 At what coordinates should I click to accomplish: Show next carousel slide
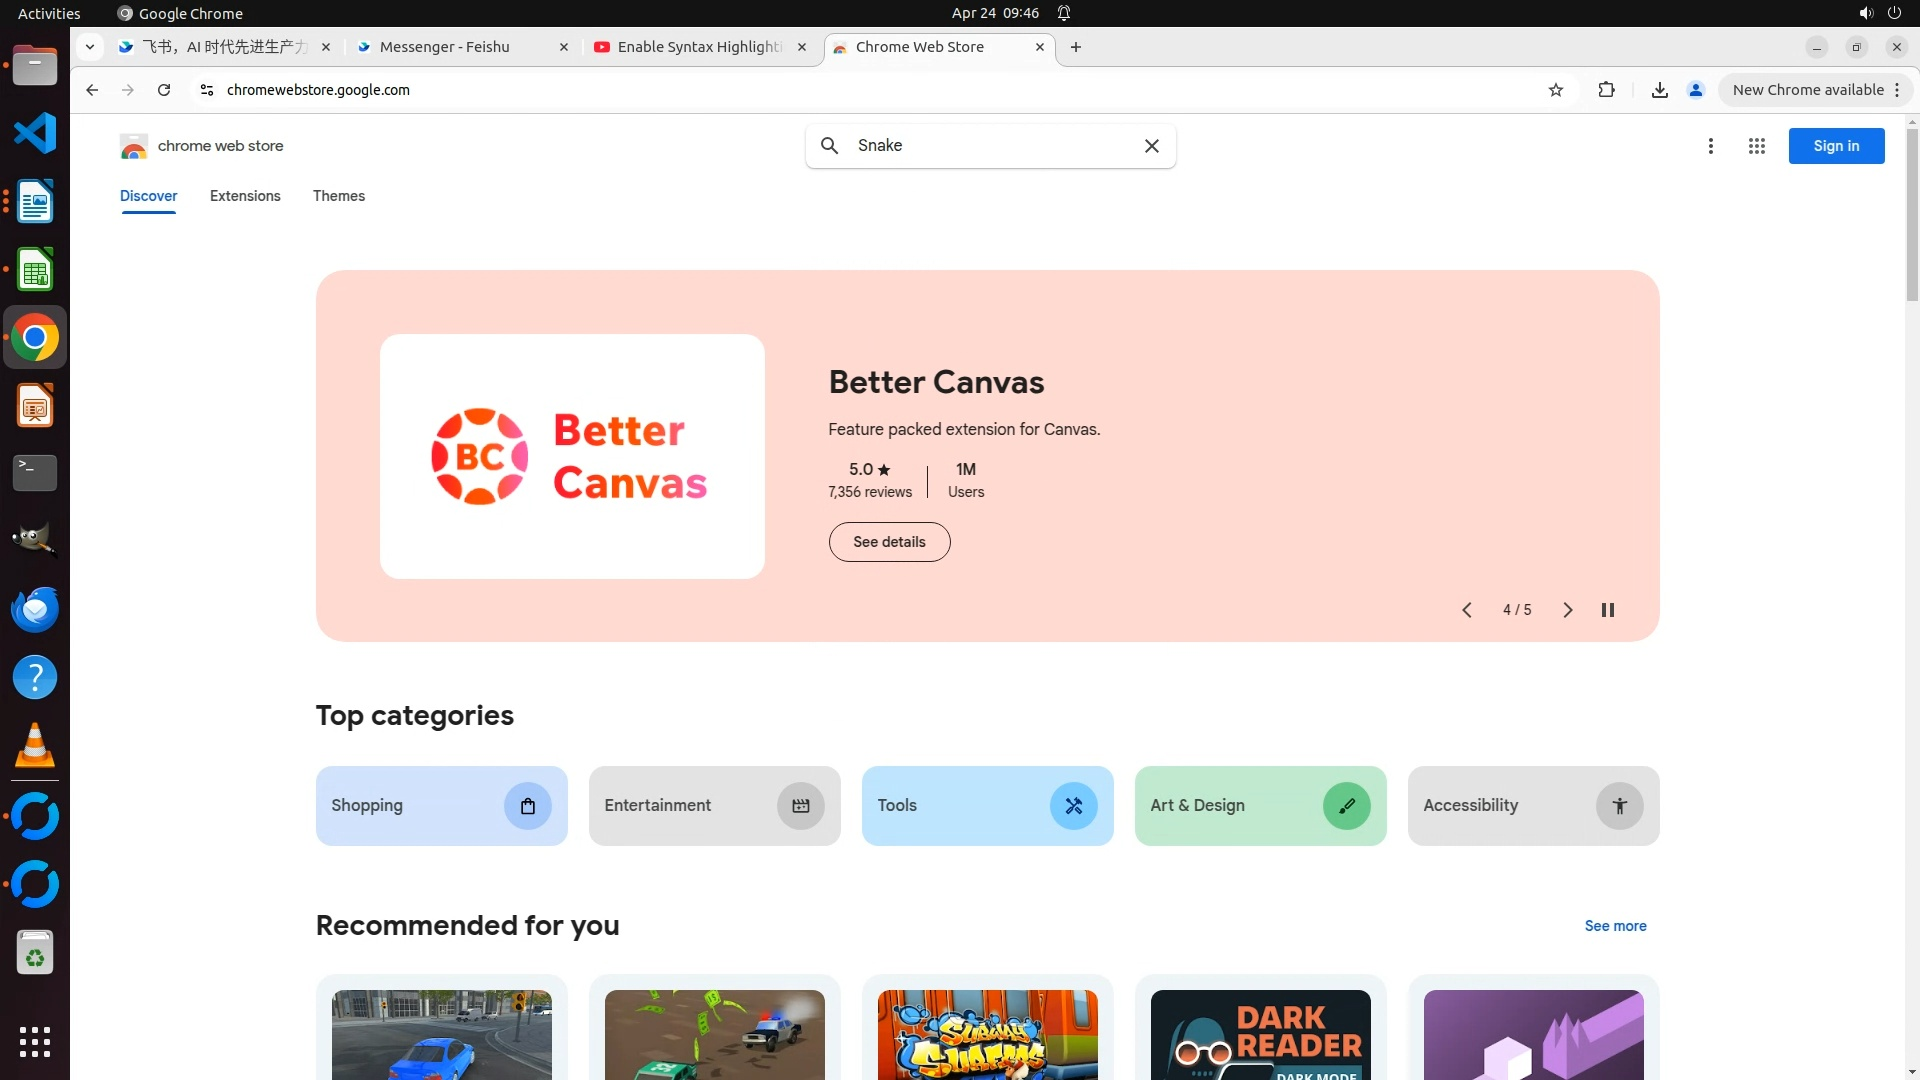(1567, 610)
